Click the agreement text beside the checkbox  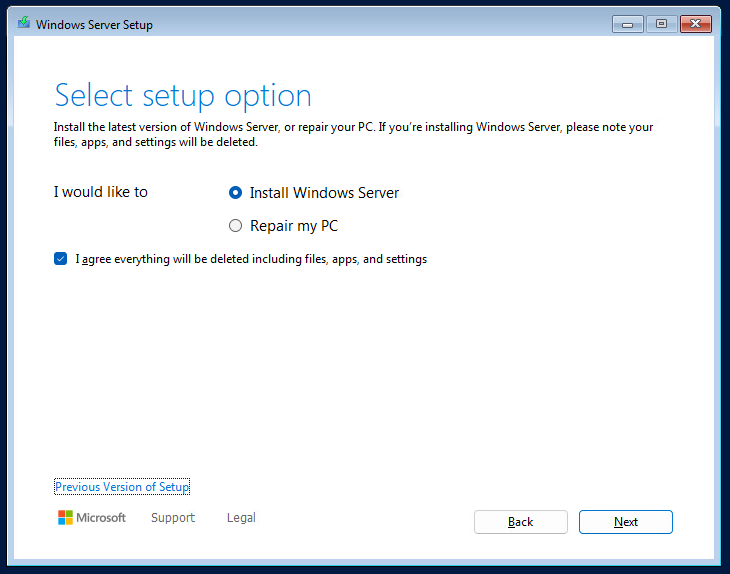click(251, 259)
